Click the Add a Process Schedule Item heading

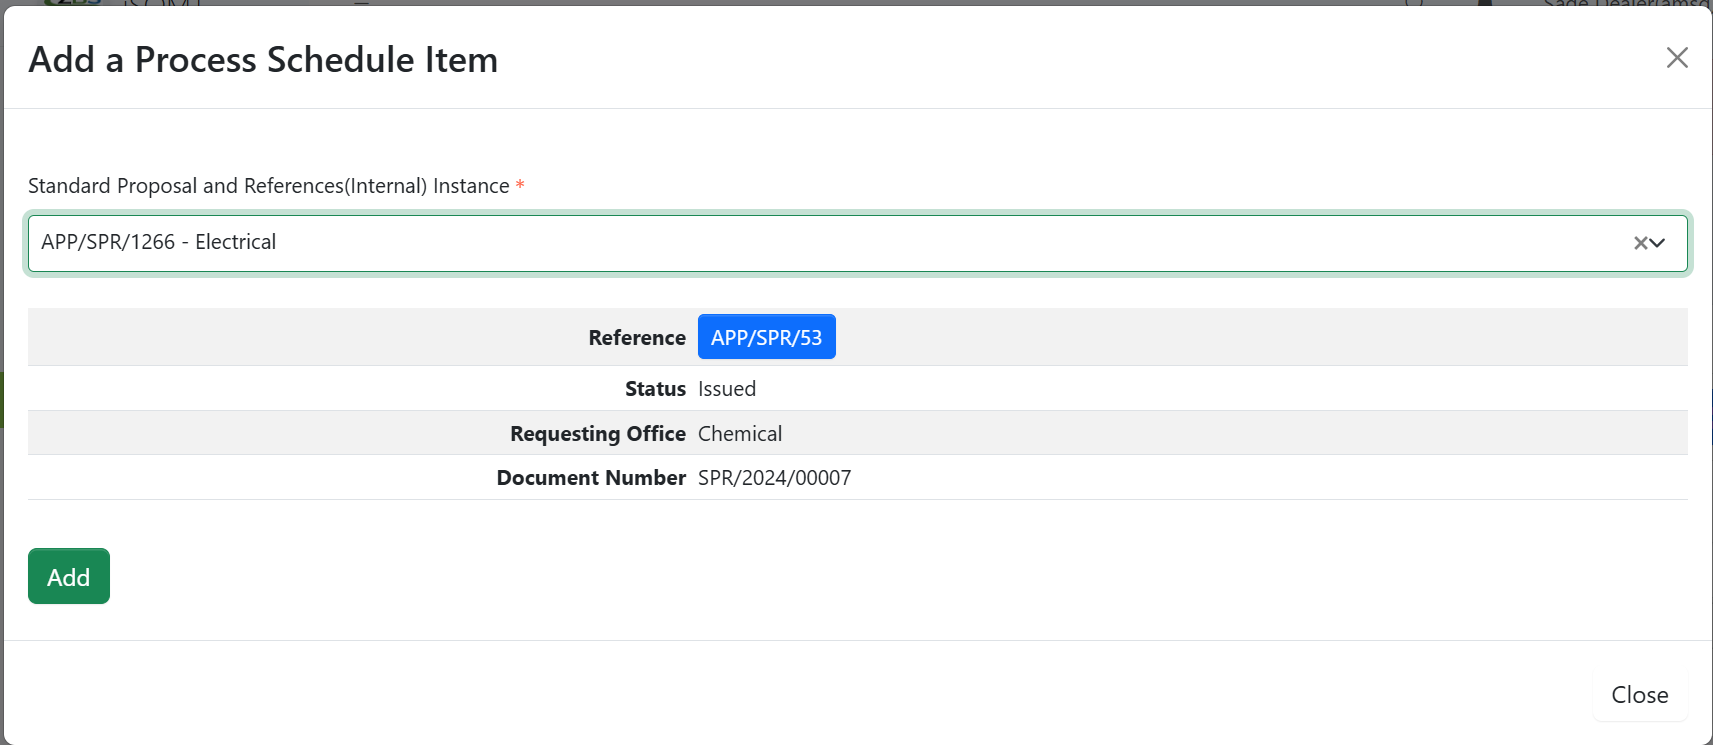[263, 60]
